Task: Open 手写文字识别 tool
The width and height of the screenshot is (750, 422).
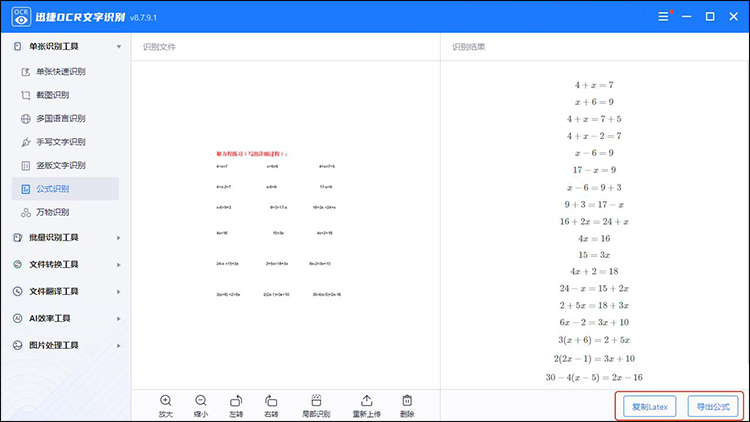Action: click(61, 142)
